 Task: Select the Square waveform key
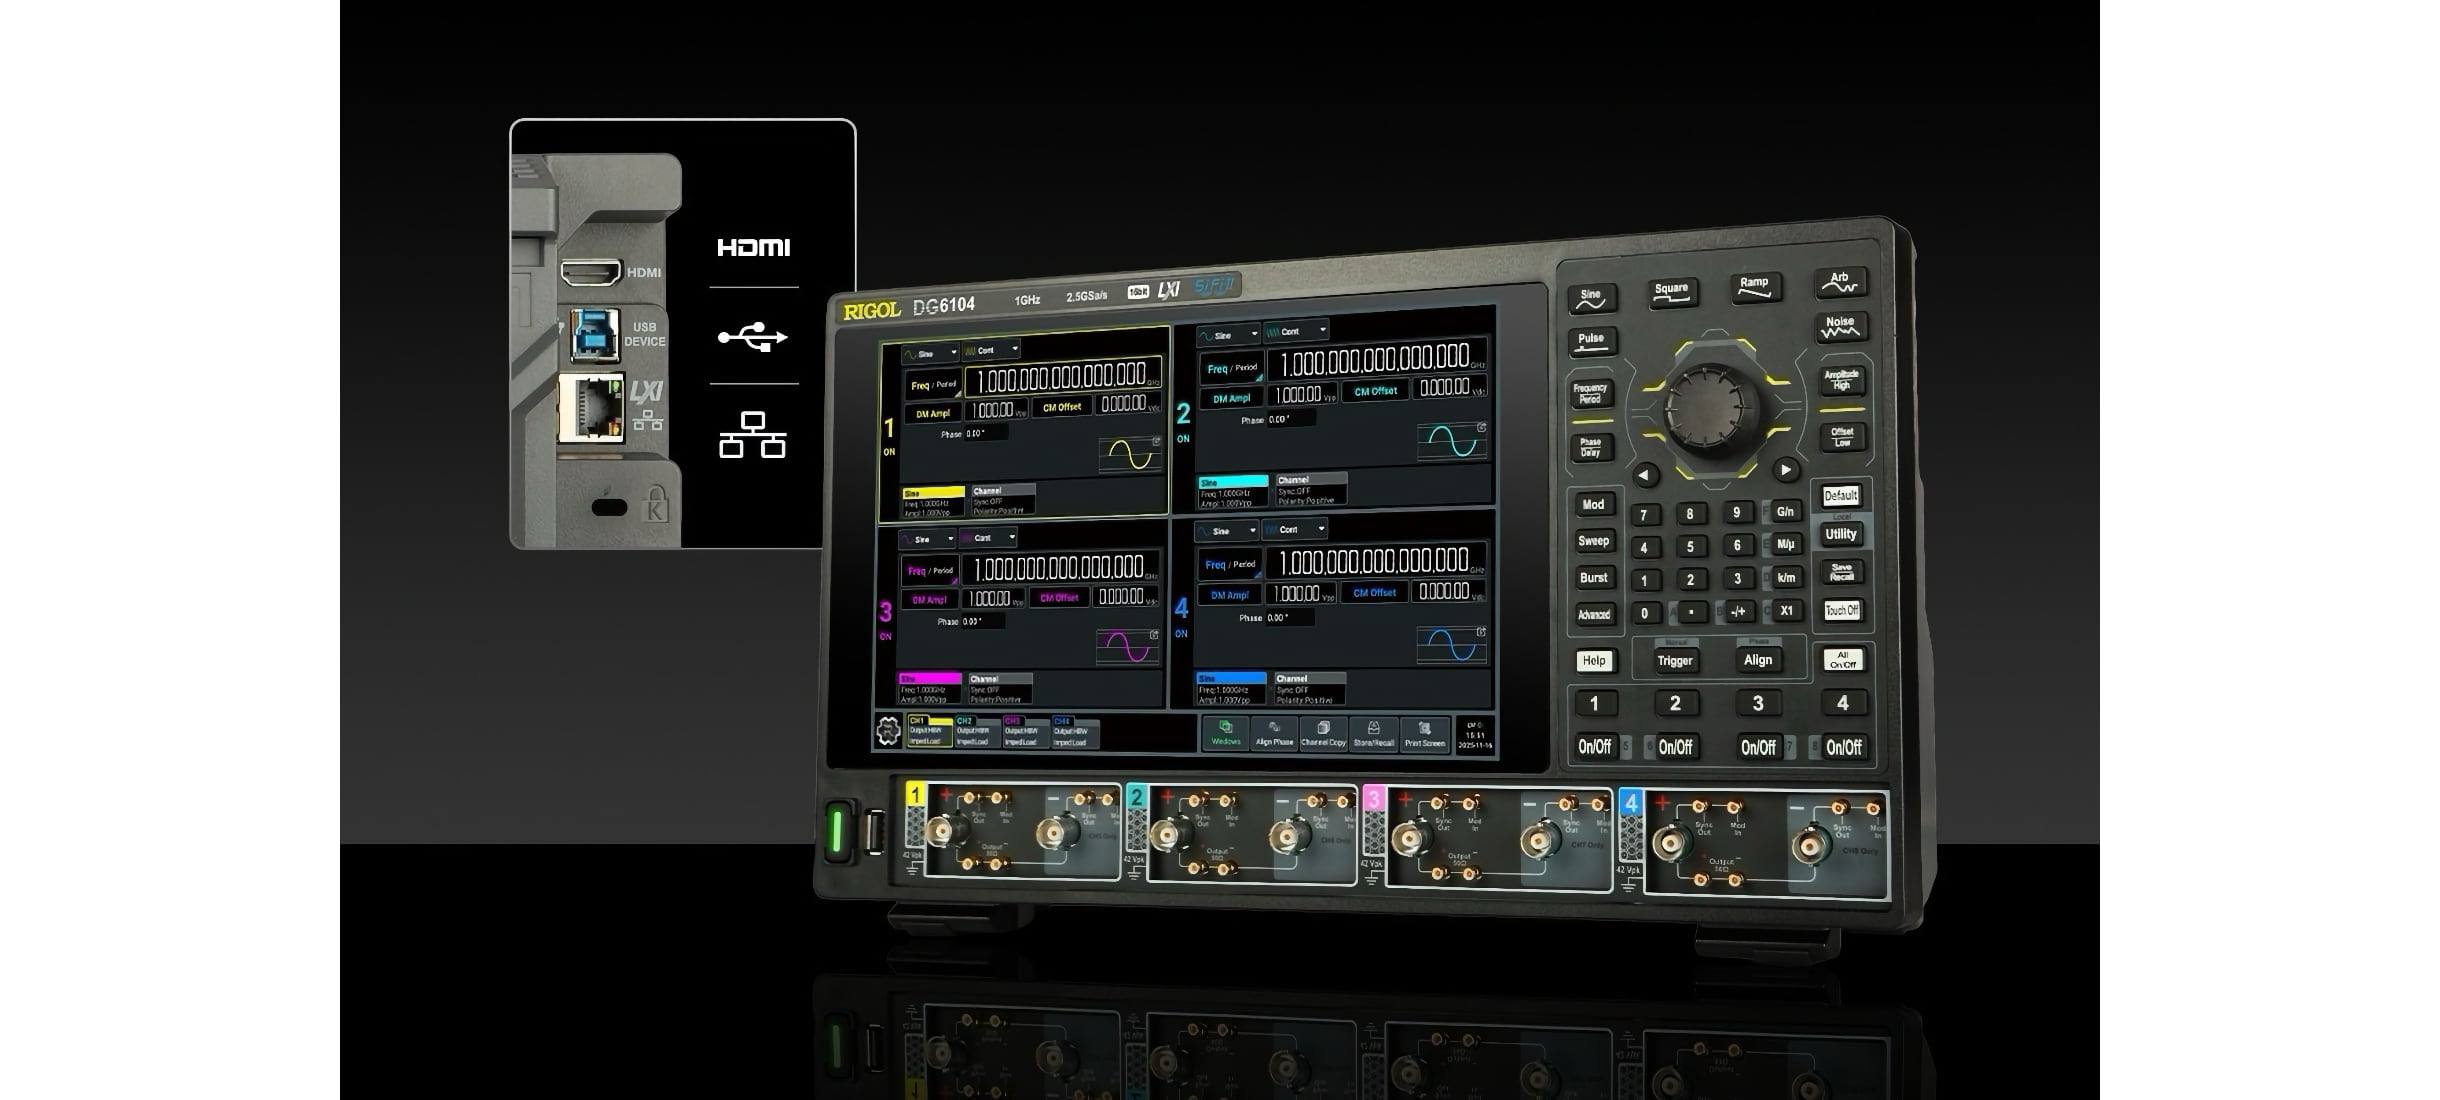click(1672, 292)
